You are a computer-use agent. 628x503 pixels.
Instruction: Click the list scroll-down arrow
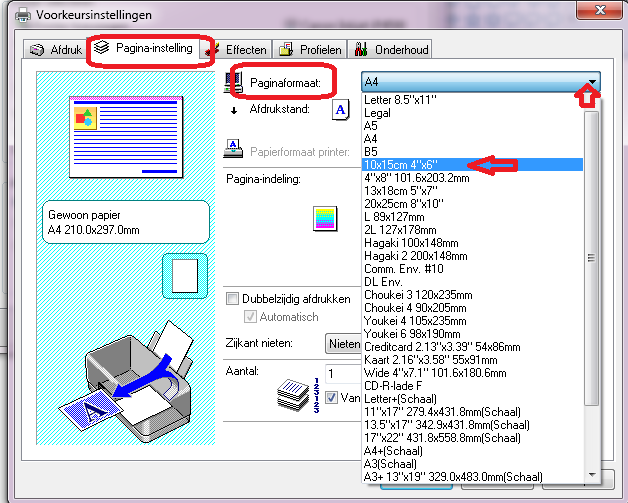(592, 475)
